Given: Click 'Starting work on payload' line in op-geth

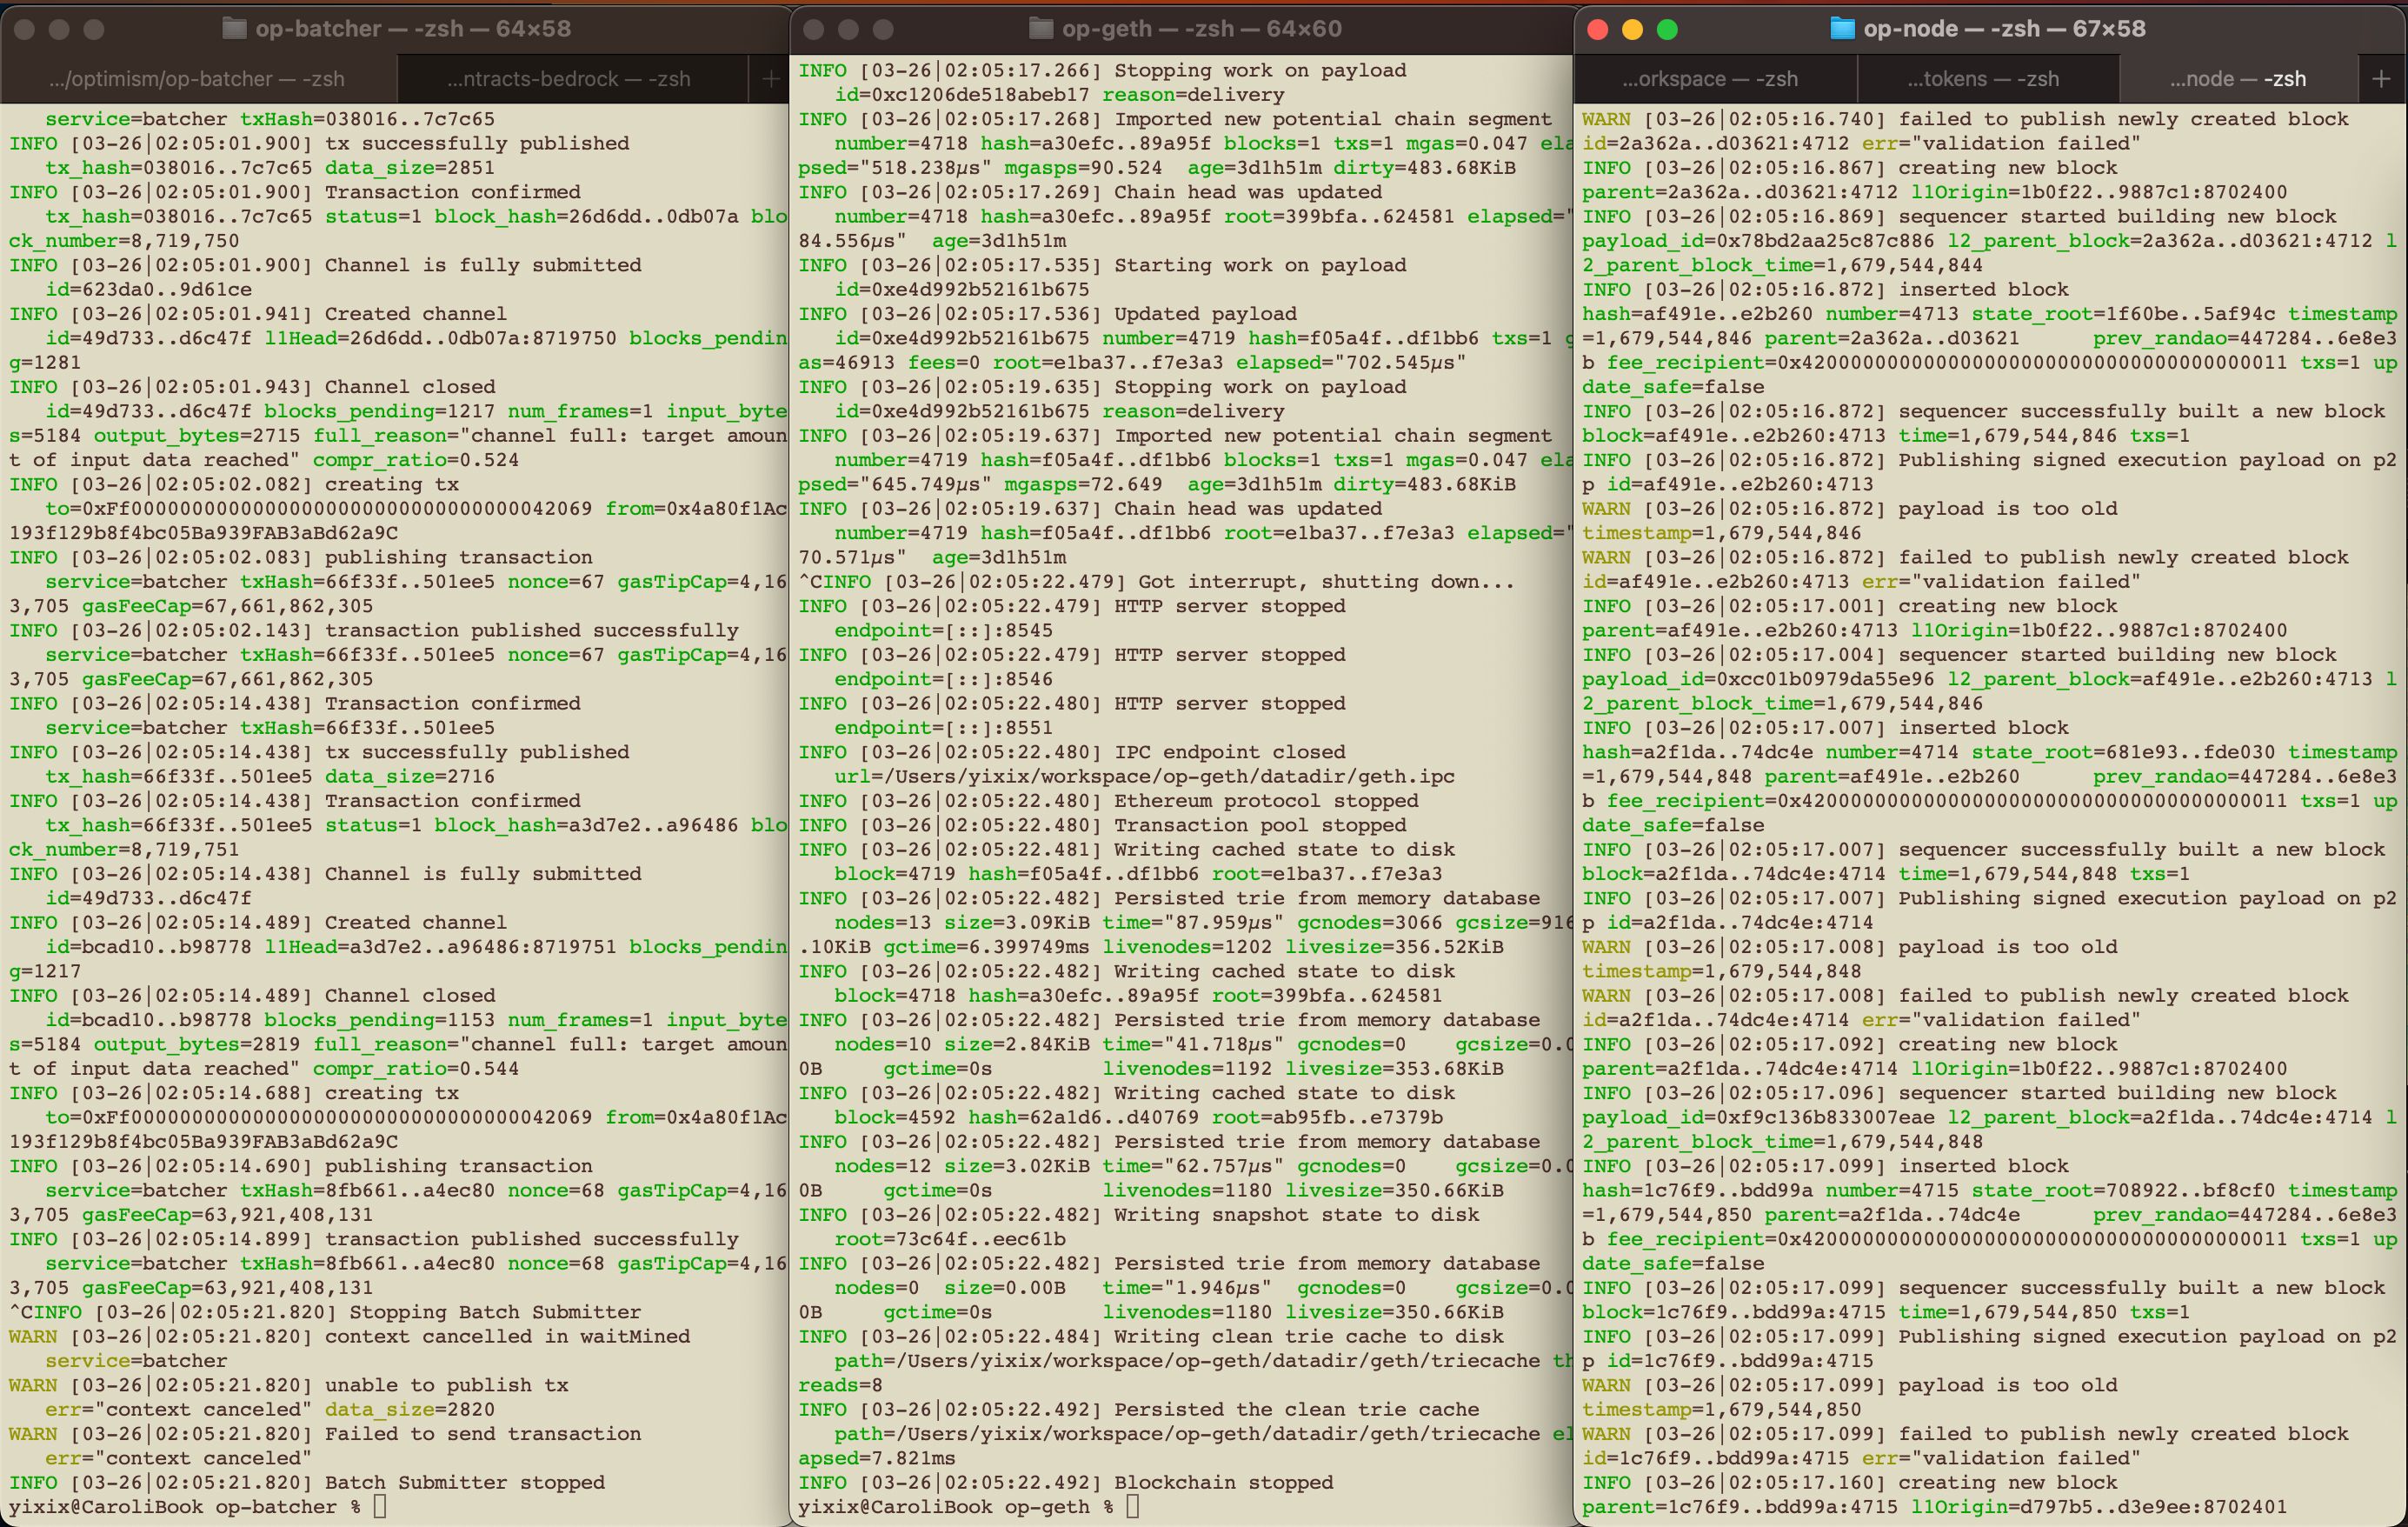Looking at the screenshot, I should click(1102, 265).
